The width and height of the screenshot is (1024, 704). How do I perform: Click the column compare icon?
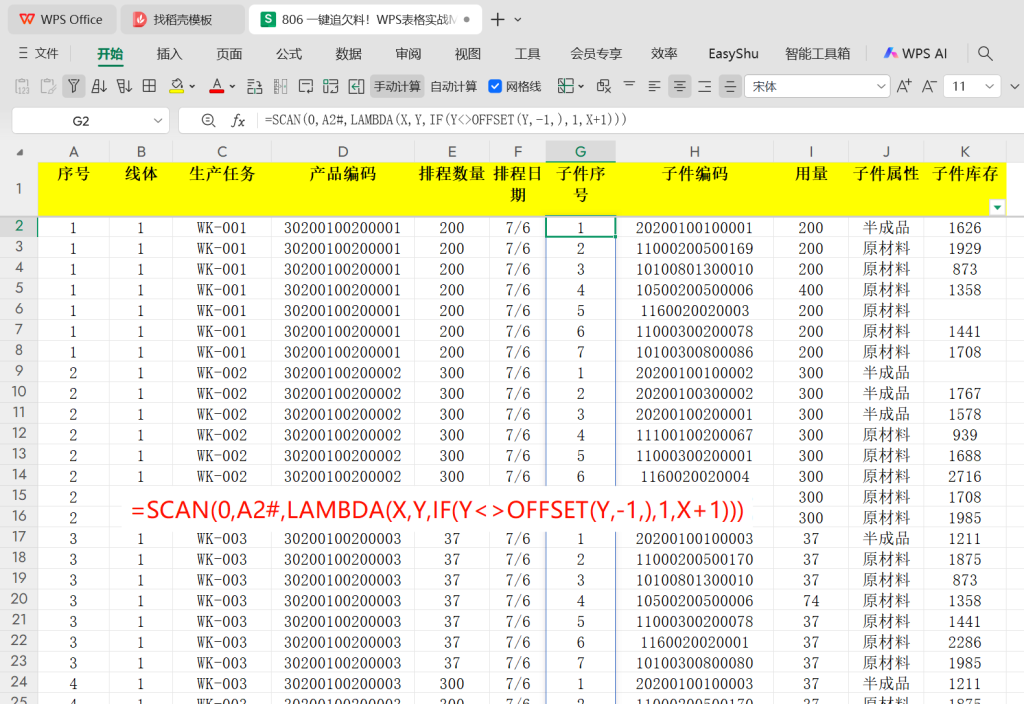point(280,86)
